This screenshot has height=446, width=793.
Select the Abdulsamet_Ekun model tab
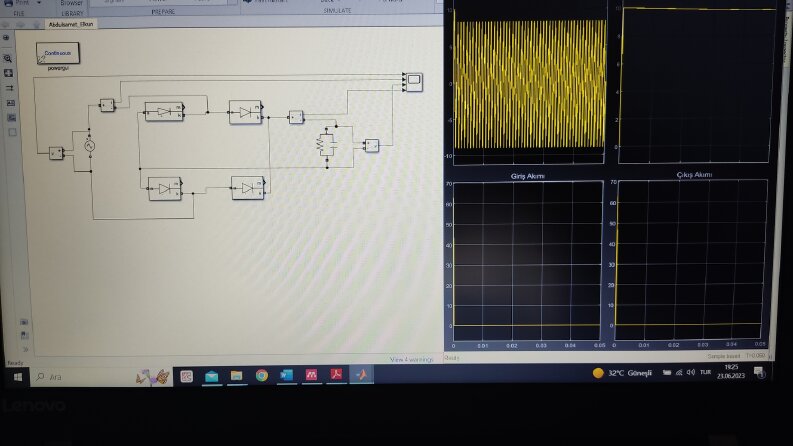[x=71, y=24]
